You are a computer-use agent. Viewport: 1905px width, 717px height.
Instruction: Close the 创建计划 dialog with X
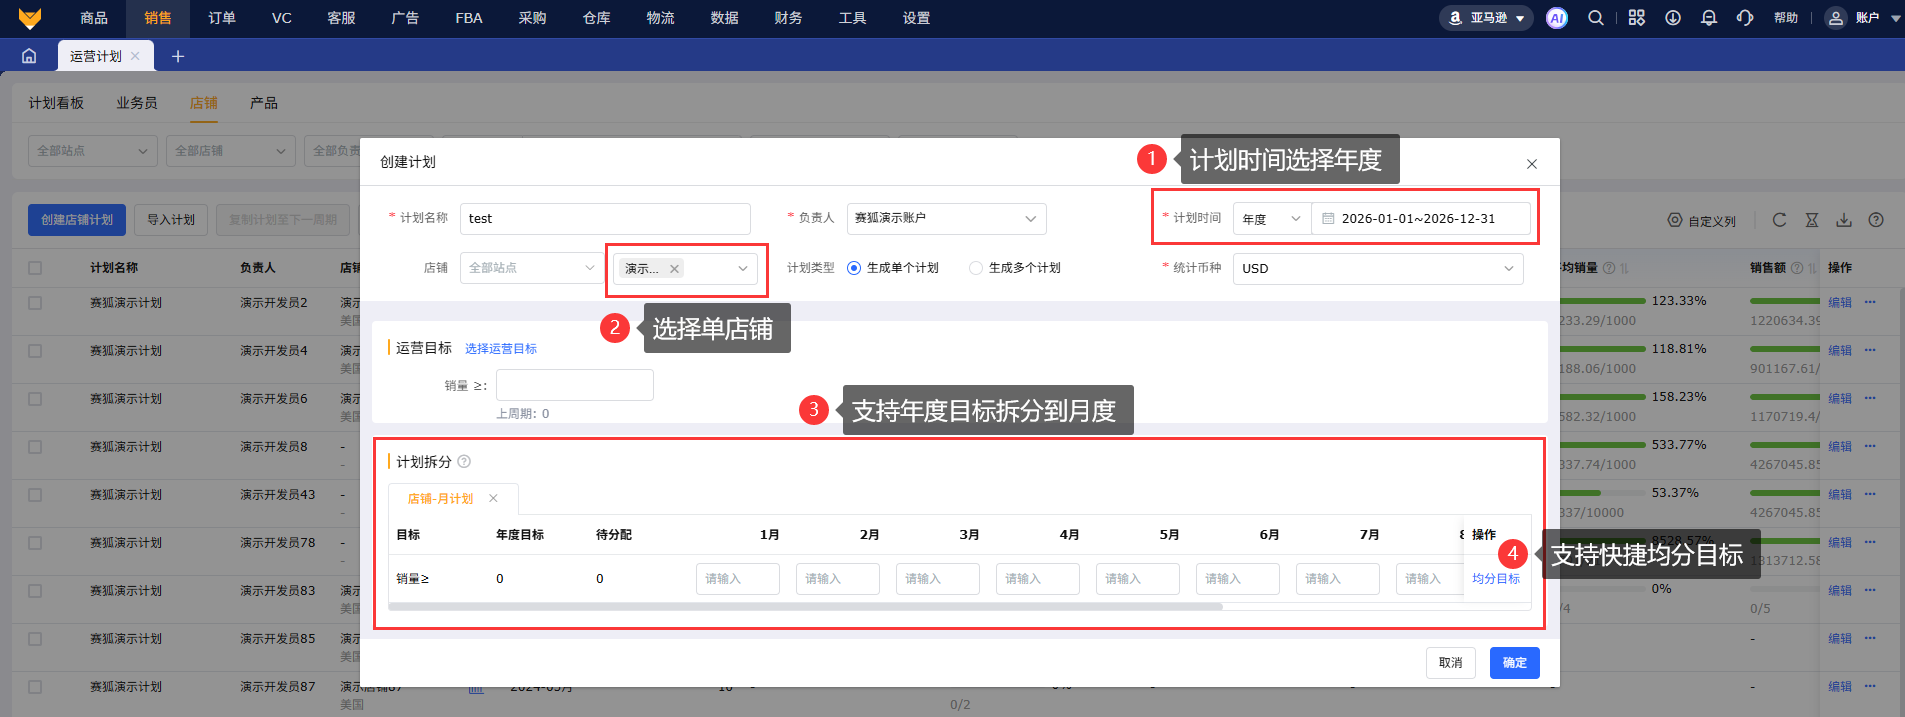1531,164
